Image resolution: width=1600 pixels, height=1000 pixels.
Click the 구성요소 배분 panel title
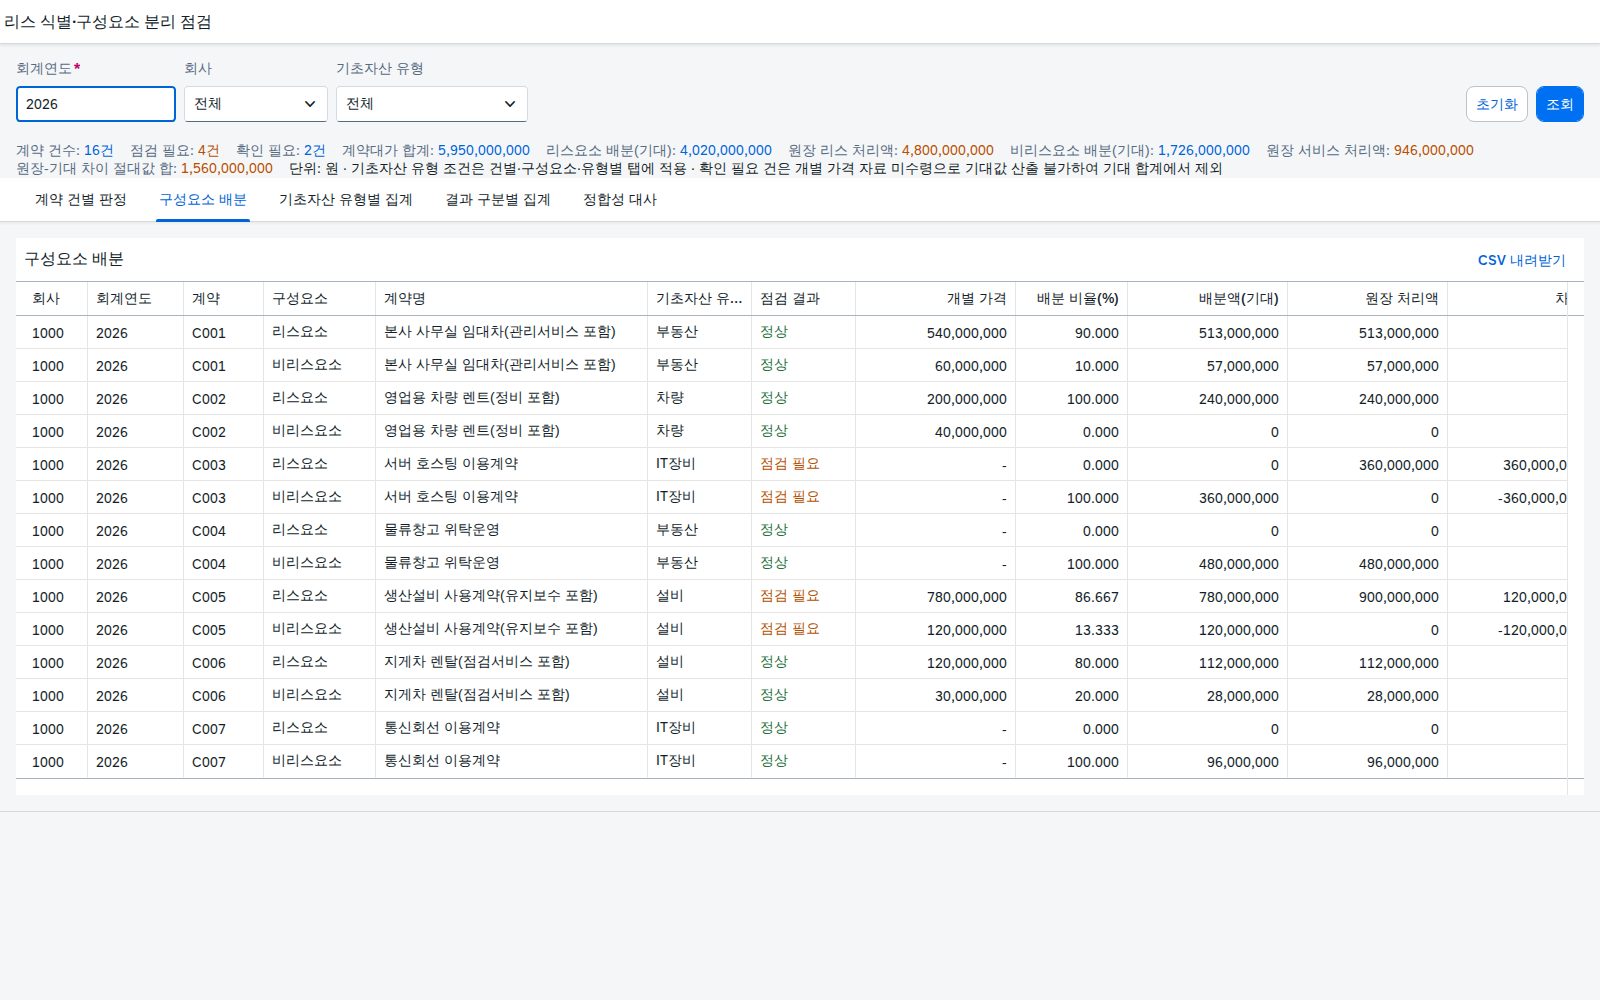74,259
